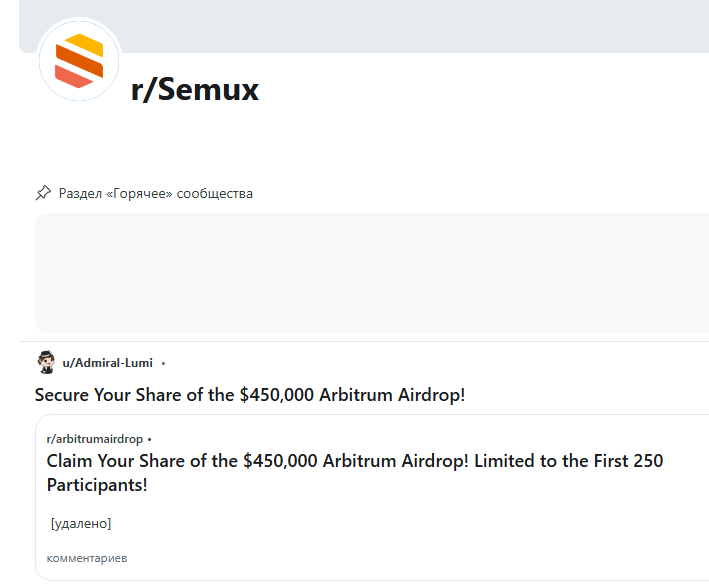Image resolution: width=709 pixels, height=584 pixels.
Task: Open the u/Admiral-Lumi profile link
Action: tap(107, 363)
